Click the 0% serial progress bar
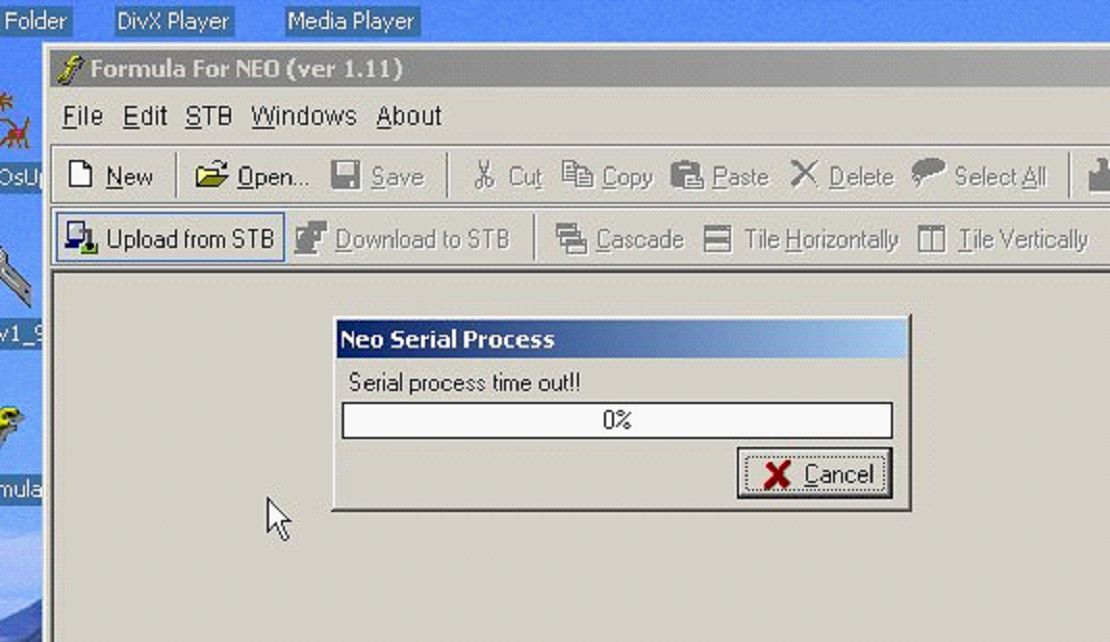The image size is (1110, 642). click(617, 420)
